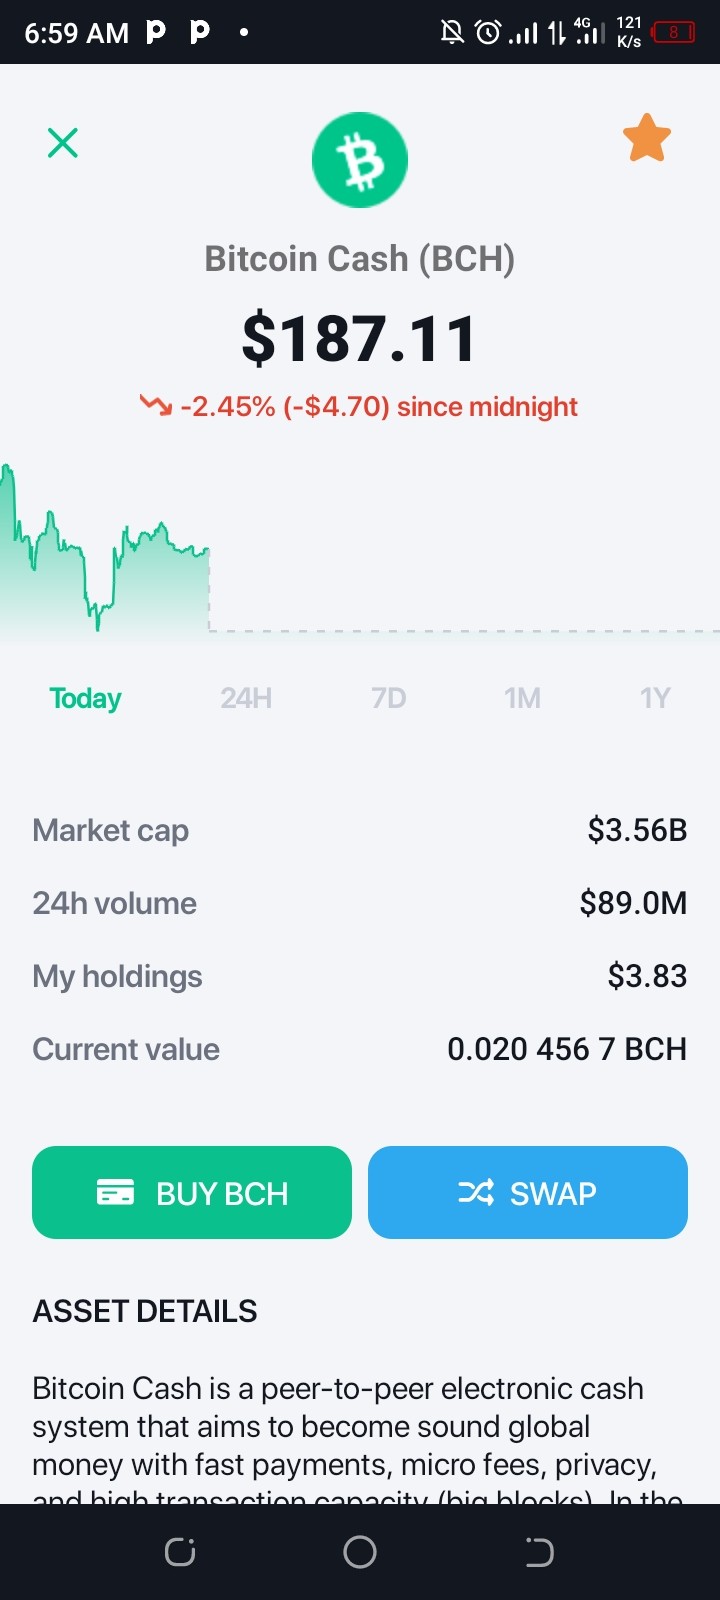Tap the Current value BCH amount
Viewport: 720px width, 1600px height.
point(567,1049)
